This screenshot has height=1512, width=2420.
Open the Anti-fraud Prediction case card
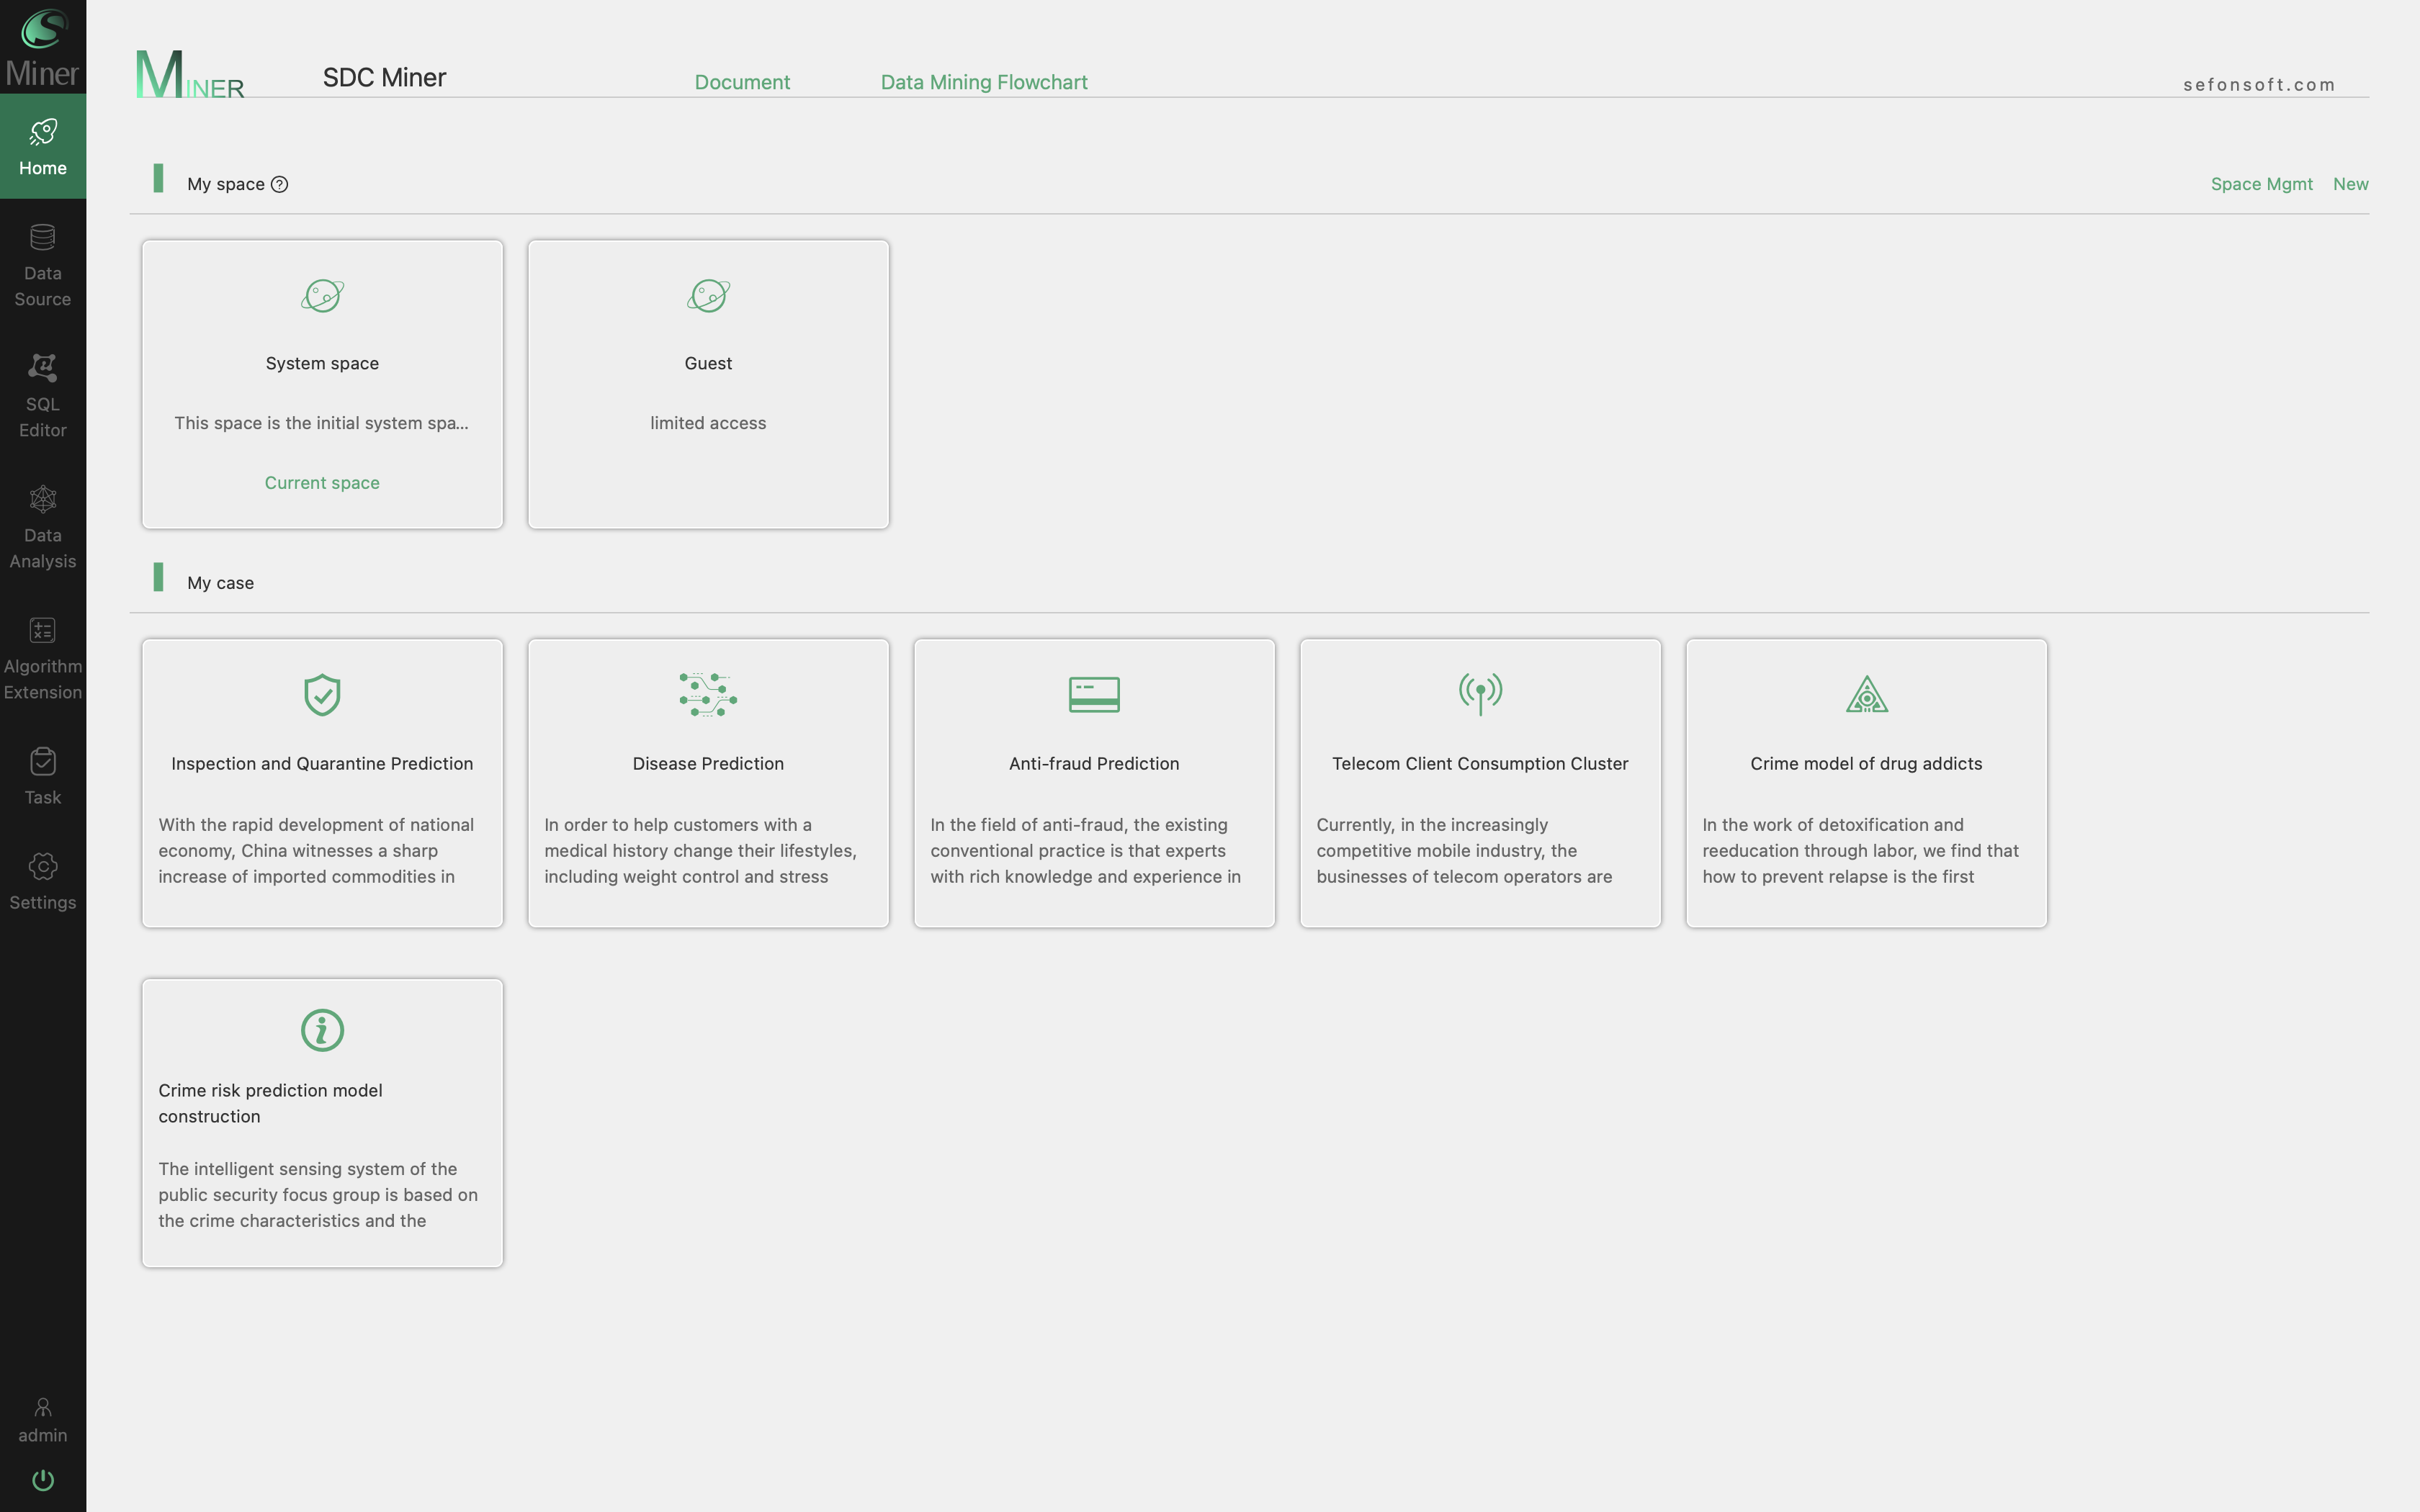(1094, 783)
